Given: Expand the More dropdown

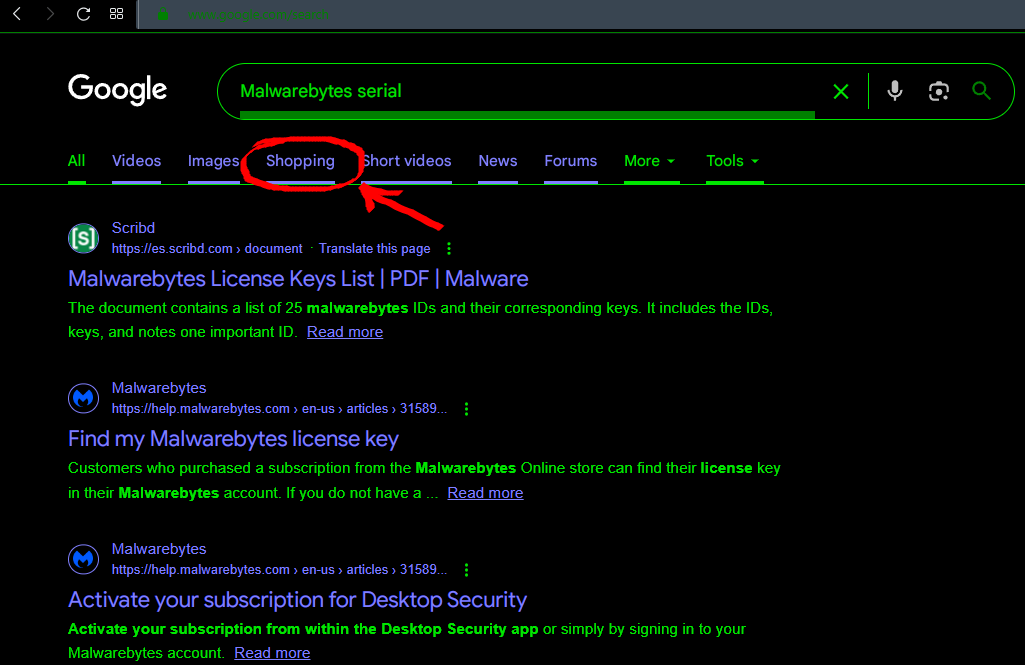Looking at the screenshot, I should [x=650, y=161].
